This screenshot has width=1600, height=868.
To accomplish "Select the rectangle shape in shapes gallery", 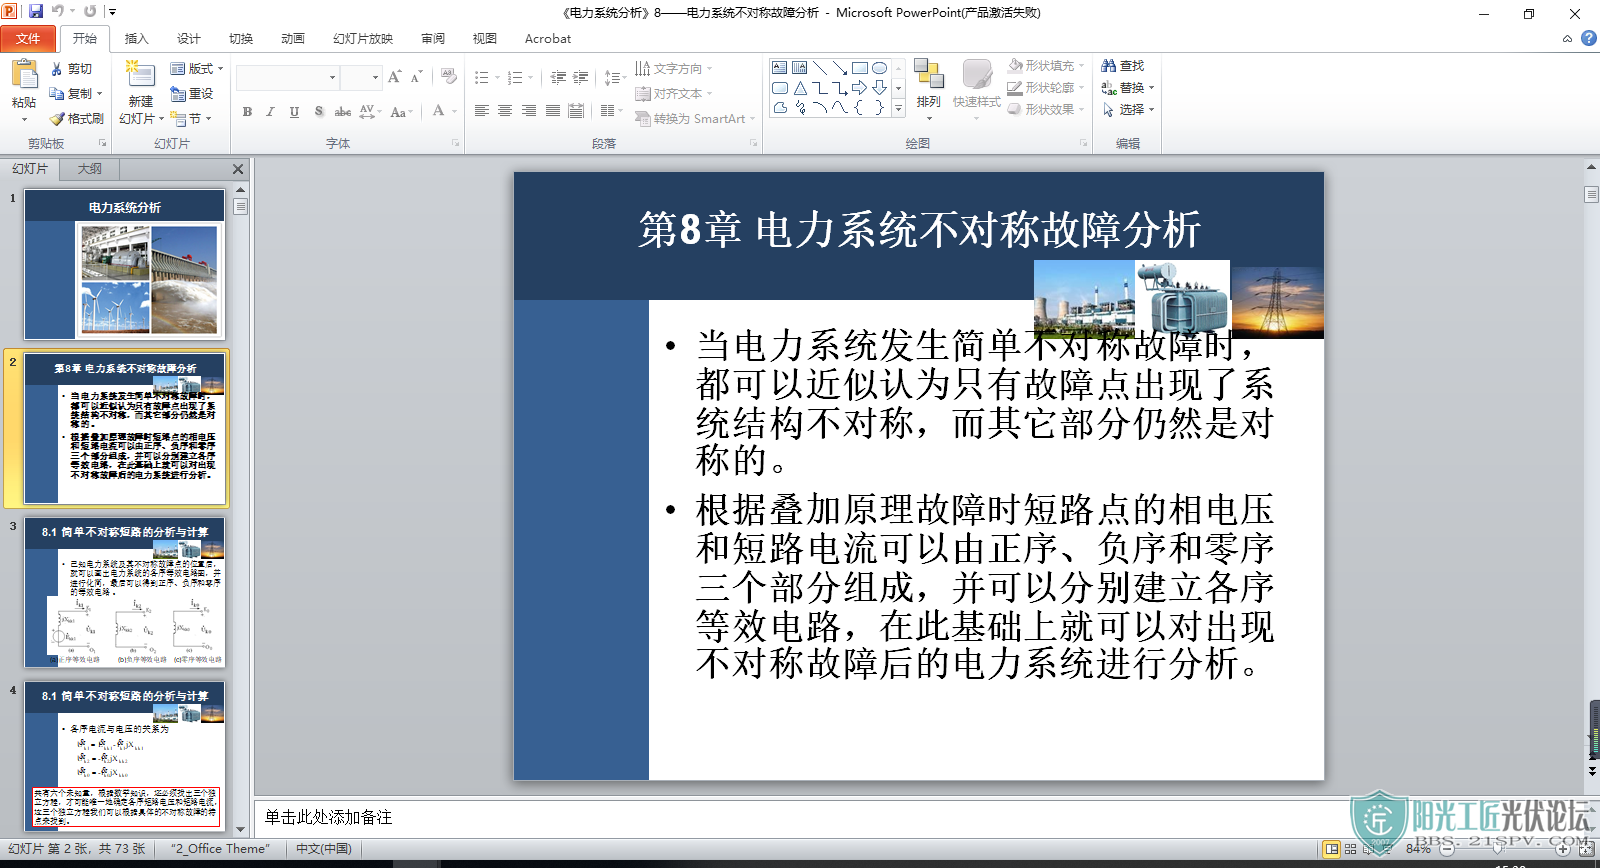I will [859, 68].
